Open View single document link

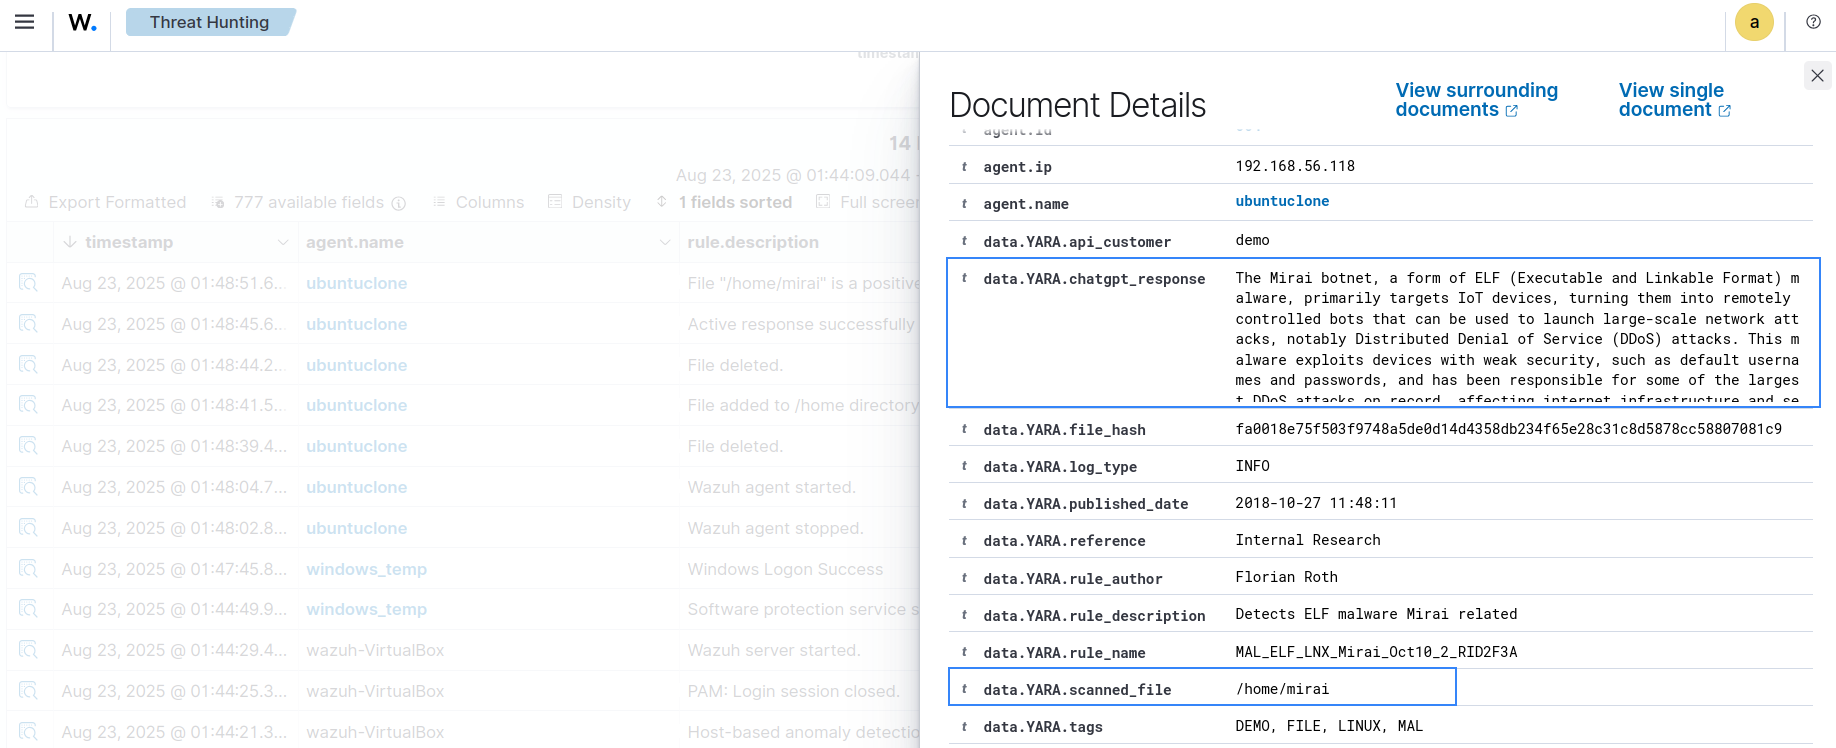pos(1673,100)
